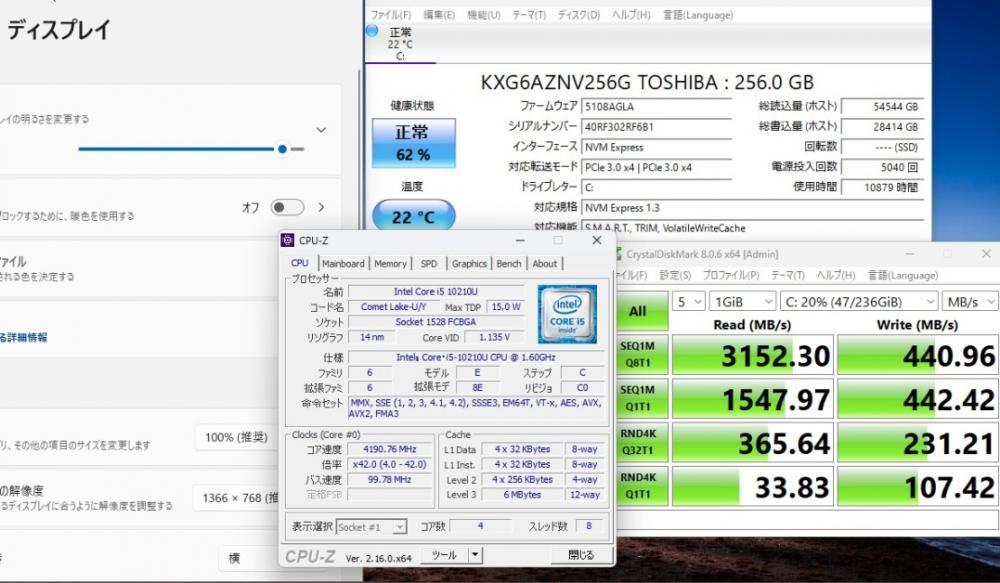This screenshot has width=1000, height=583.
Task: Click the 22 °C temperature badge
Action: coord(413,217)
